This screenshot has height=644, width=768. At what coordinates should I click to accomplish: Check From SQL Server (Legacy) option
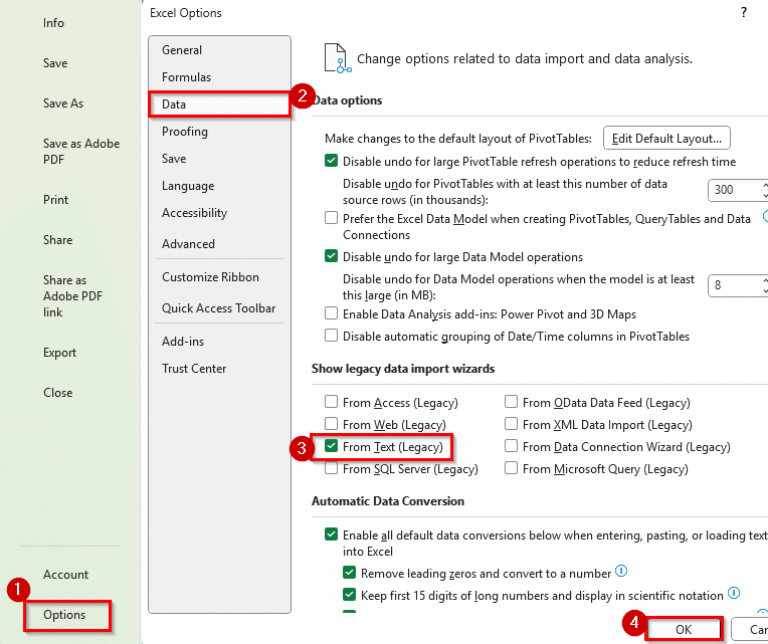click(331, 468)
